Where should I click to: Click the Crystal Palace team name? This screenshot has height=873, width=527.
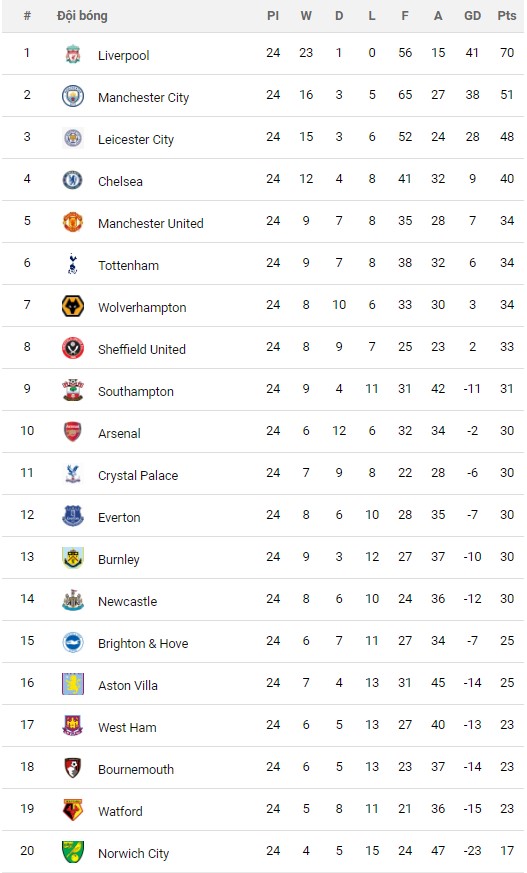coord(138,475)
